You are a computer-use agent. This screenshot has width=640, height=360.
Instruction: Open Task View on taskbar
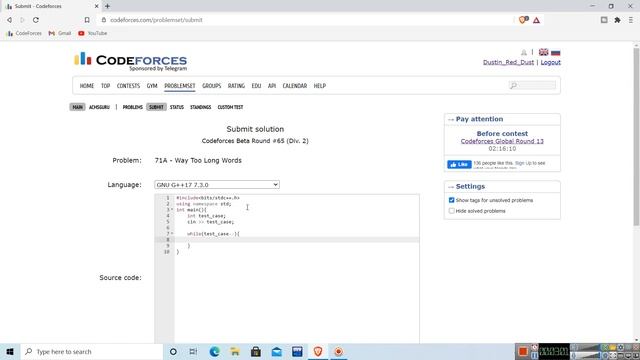tap(193, 351)
